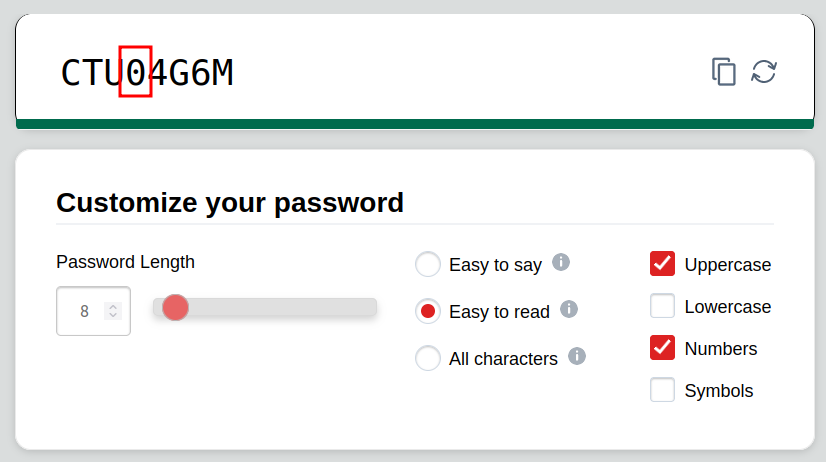
Task: Click the password length number field
Action: point(84,312)
